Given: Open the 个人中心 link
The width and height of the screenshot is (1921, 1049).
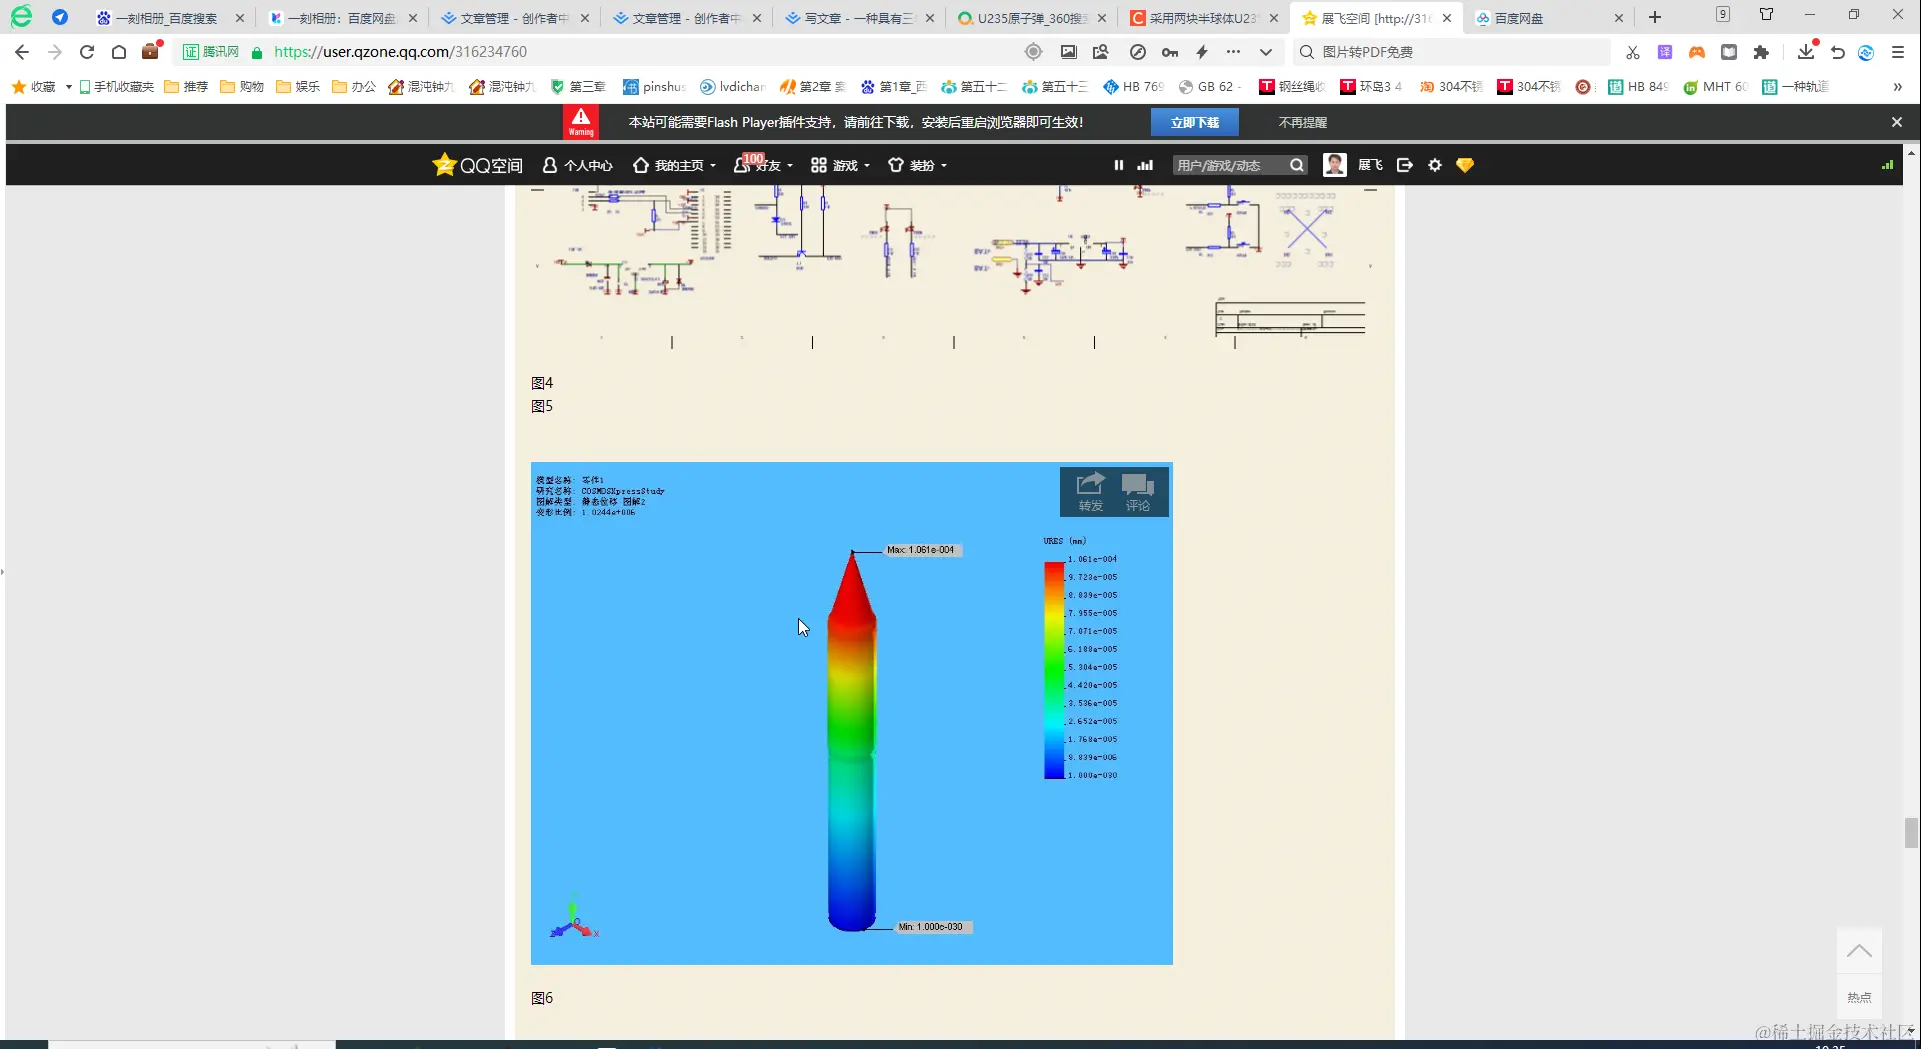Looking at the screenshot, I should click(578, 165).
